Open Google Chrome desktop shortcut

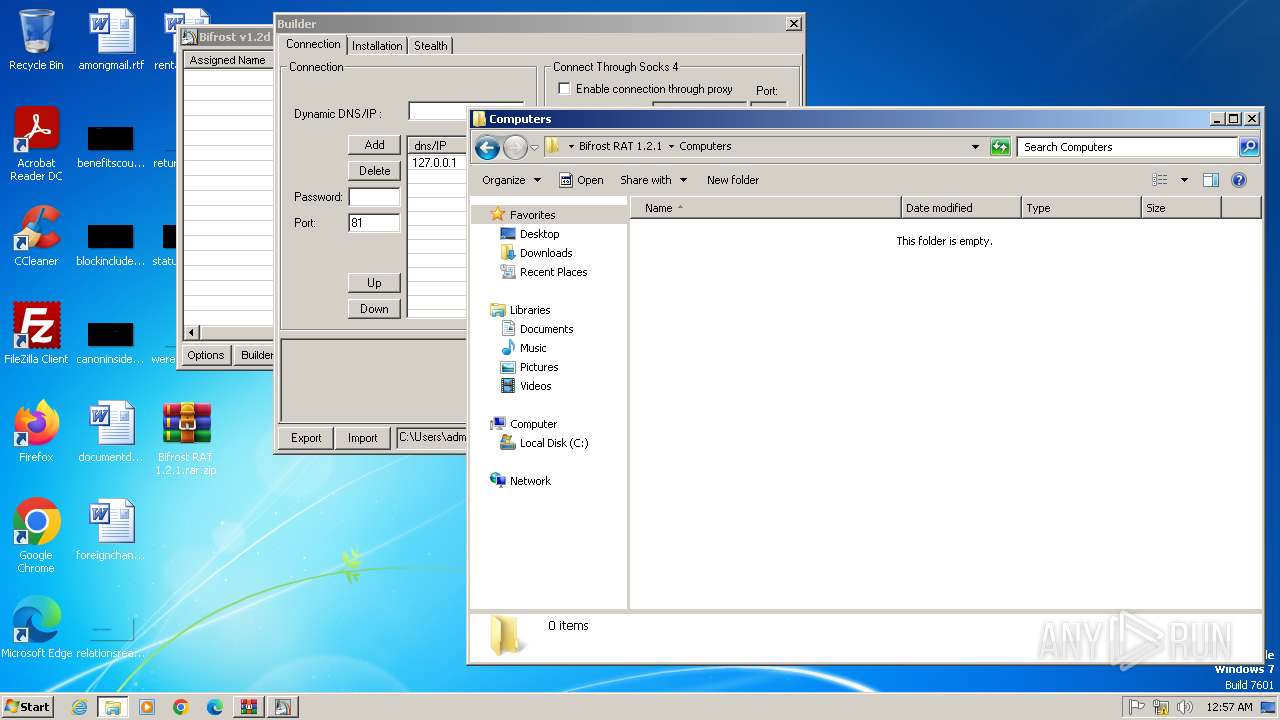(36, 536)
